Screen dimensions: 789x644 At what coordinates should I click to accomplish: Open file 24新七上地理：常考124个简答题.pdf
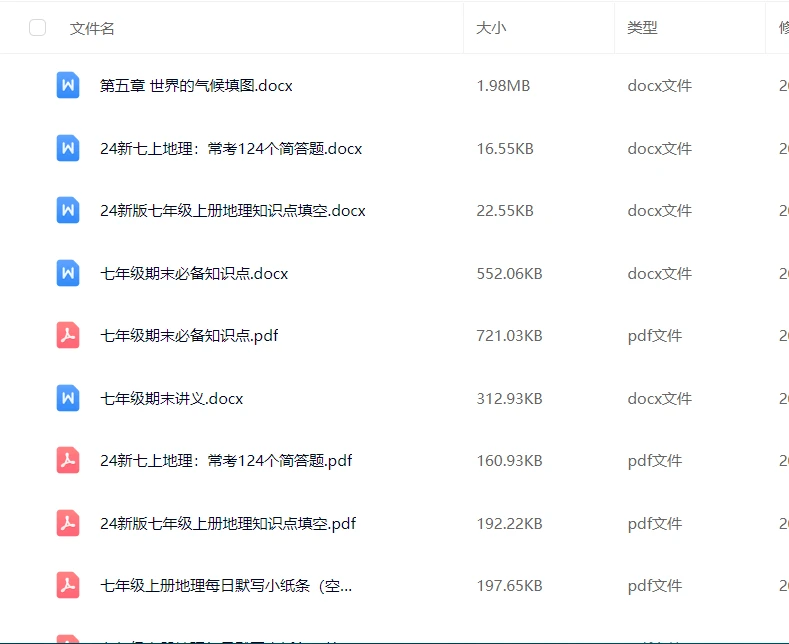226,461
